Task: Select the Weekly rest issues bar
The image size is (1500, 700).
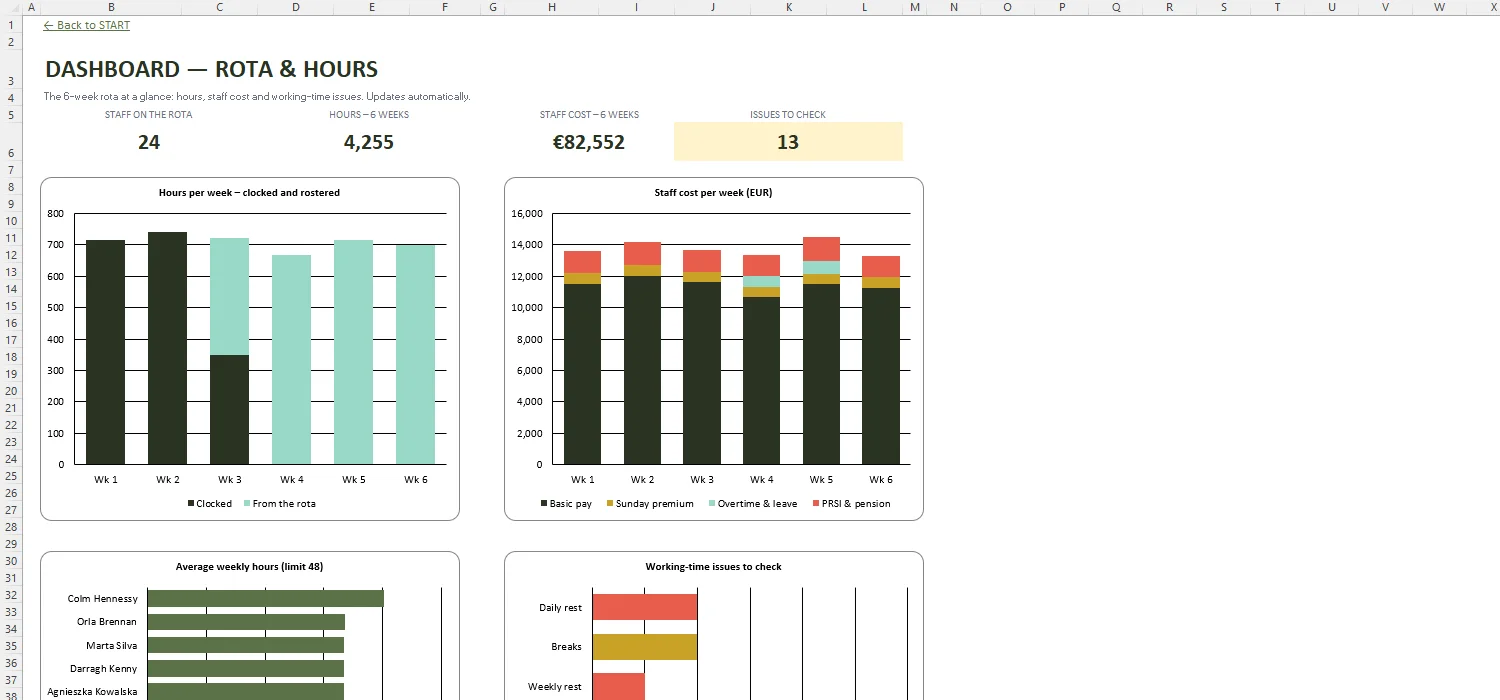Action: pyautogui.click(x=619, y=686)
